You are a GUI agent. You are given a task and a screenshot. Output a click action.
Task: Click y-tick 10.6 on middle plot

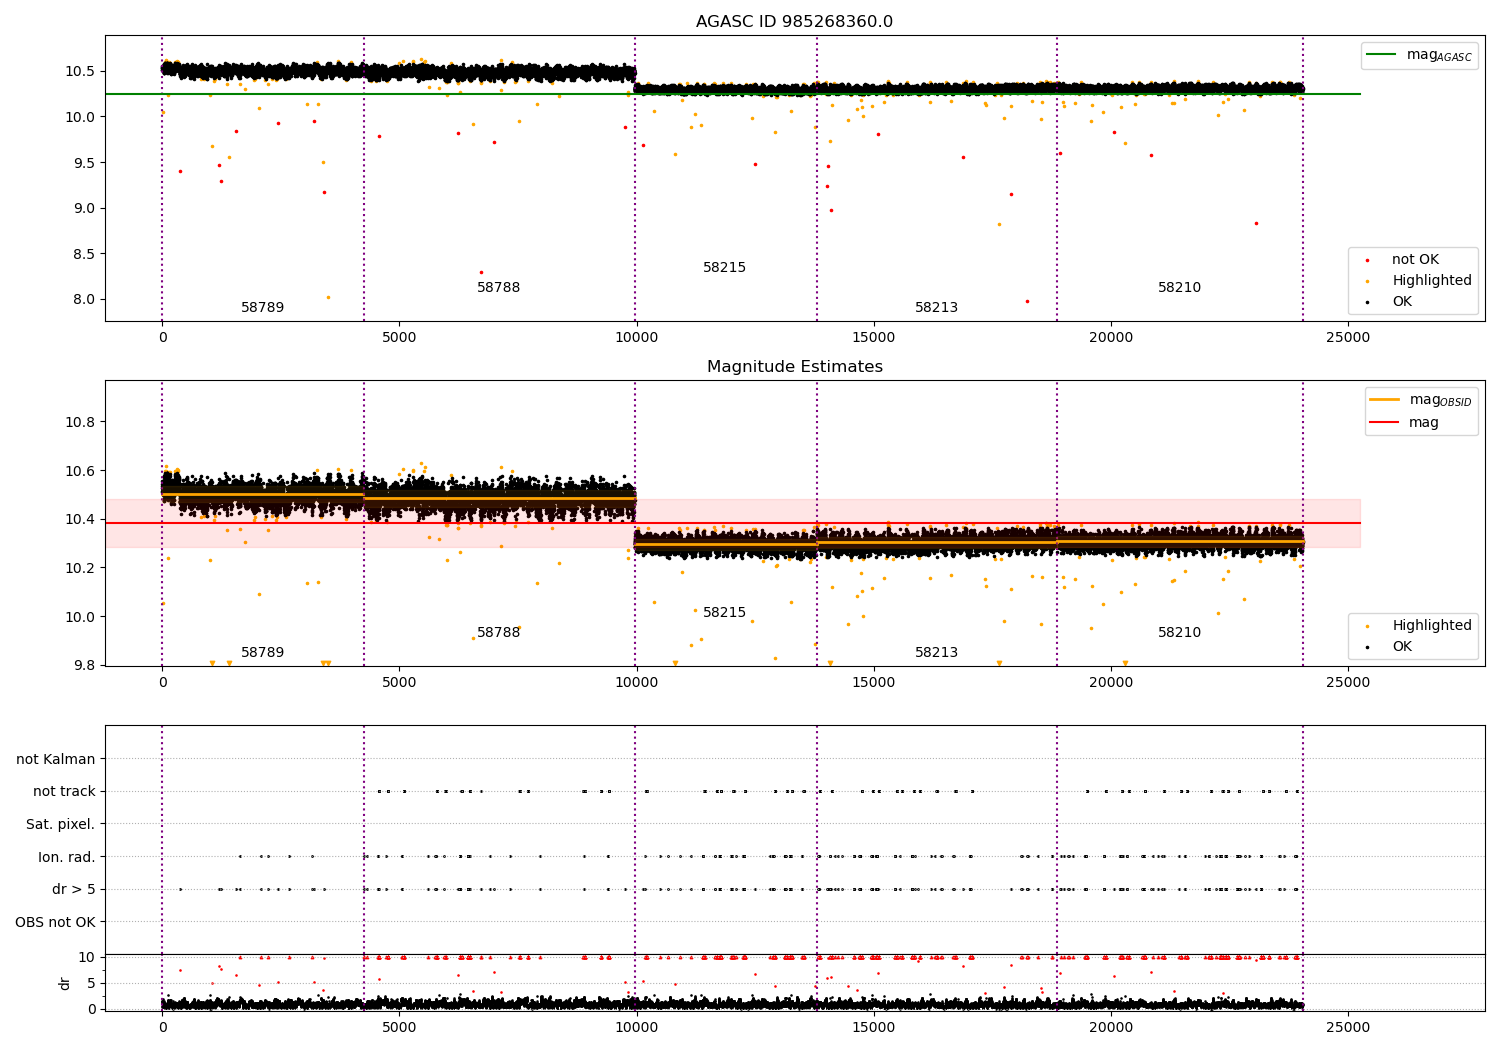click(x=81, y=471)
